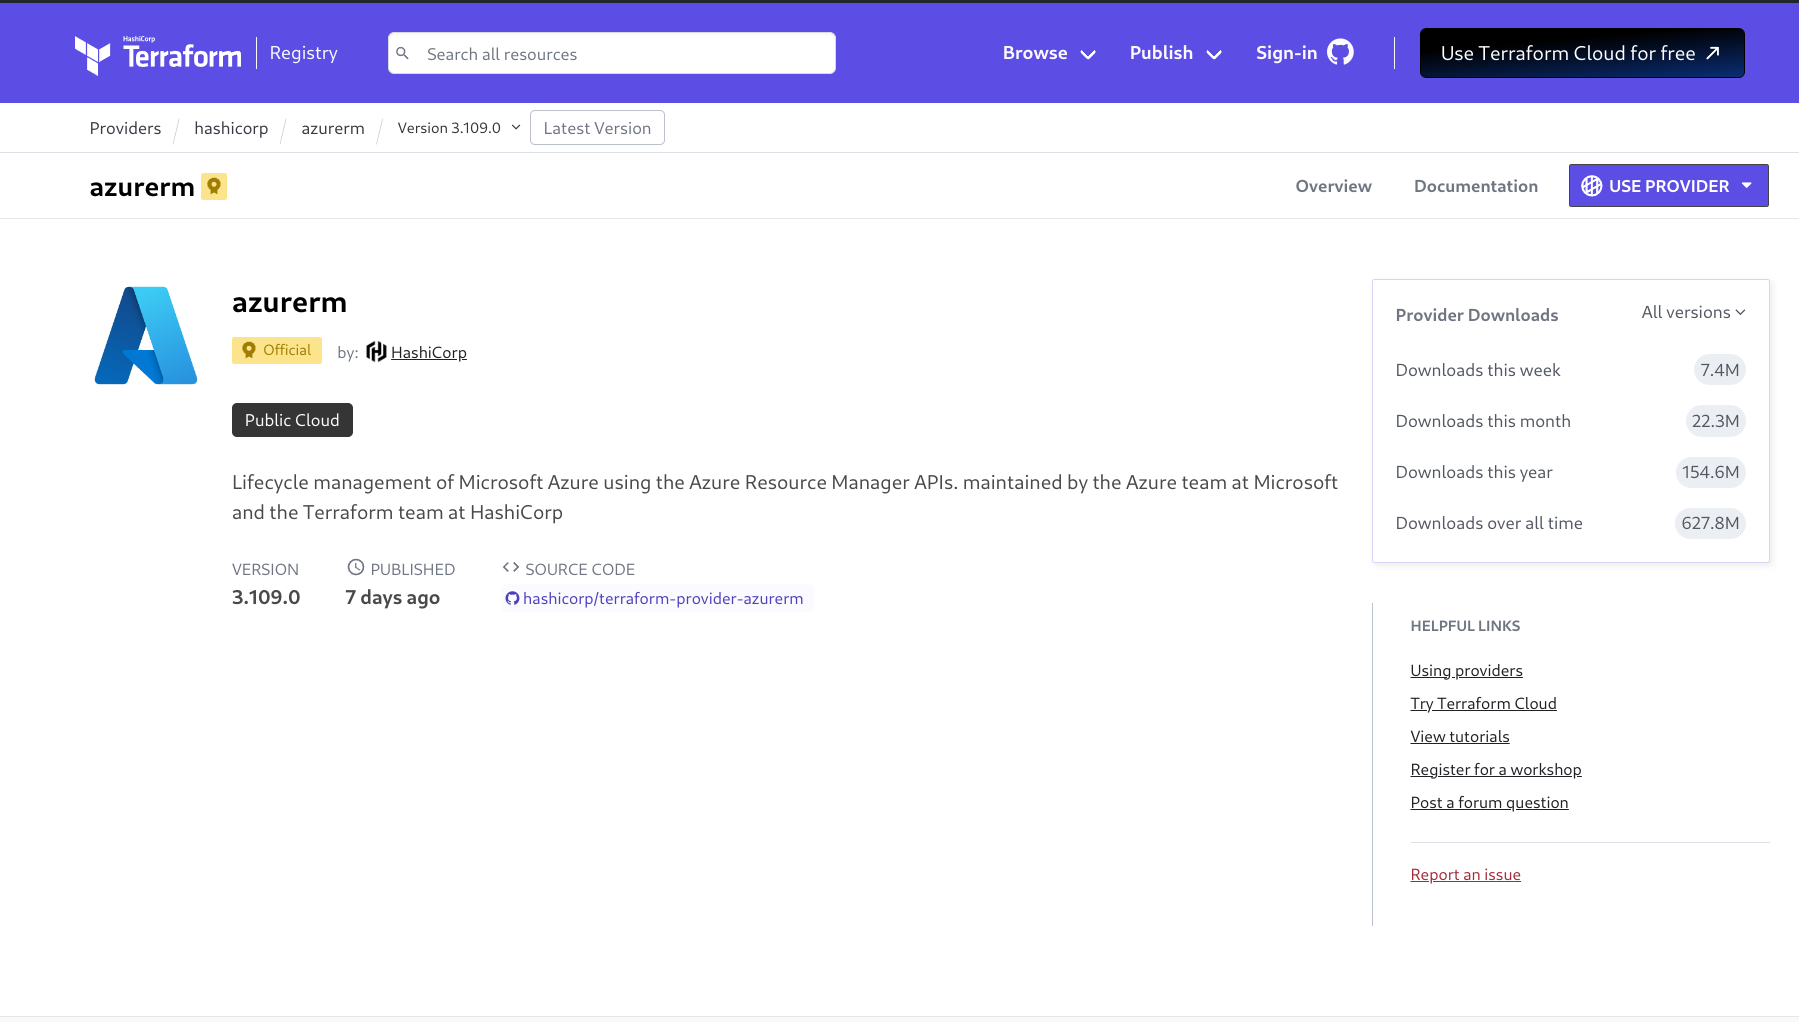Open the View tutorials link
This screenshot has height=1022, width=1799.
[1460, 736]
